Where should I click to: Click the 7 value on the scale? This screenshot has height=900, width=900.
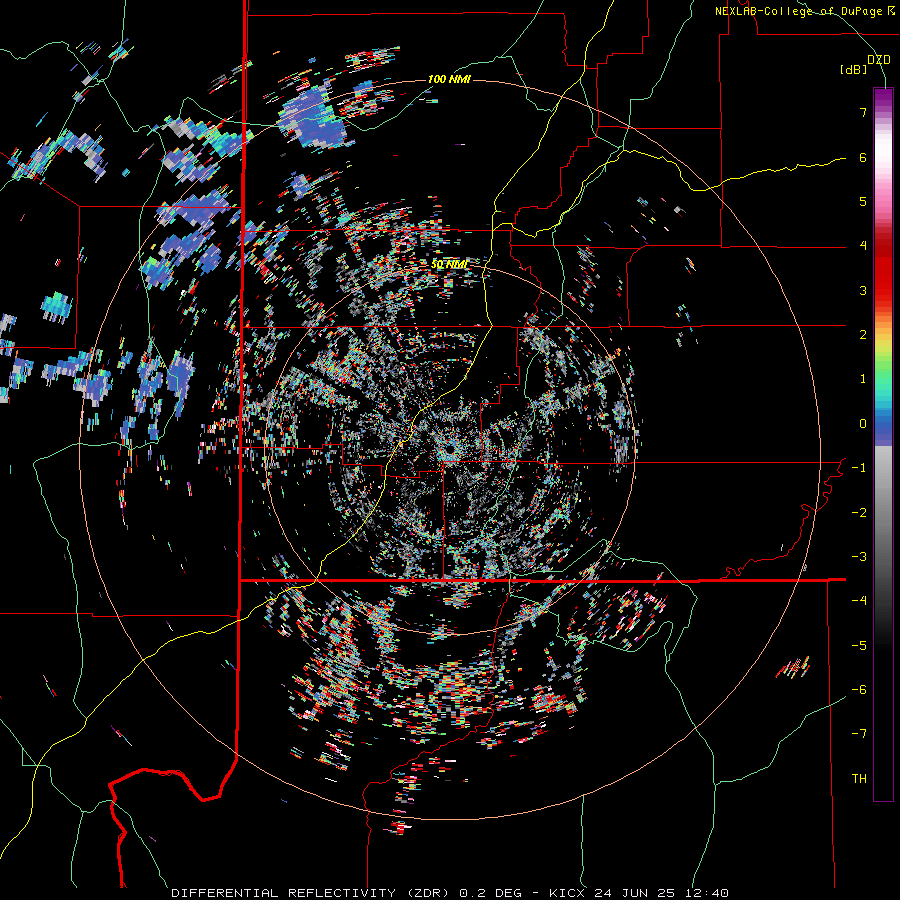[863, 112]
